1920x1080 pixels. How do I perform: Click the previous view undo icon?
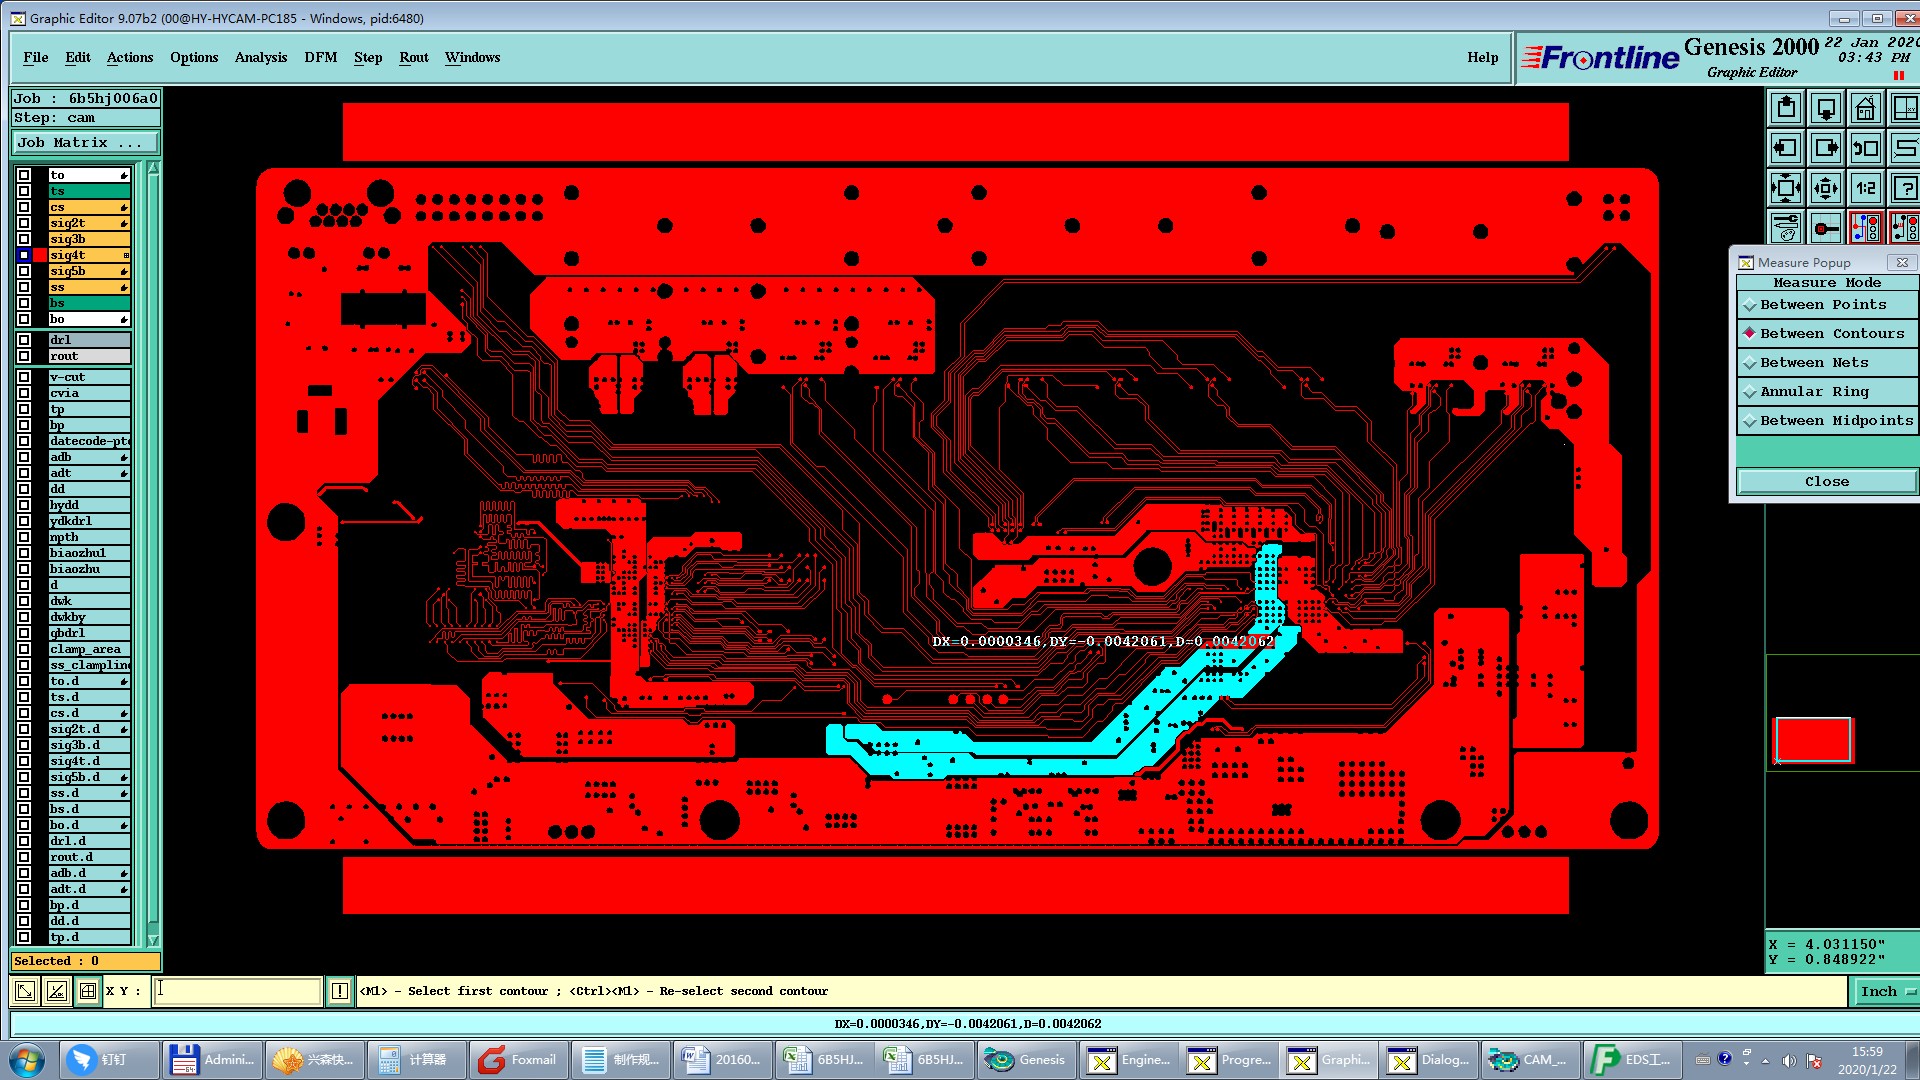tap(1865, 148)
